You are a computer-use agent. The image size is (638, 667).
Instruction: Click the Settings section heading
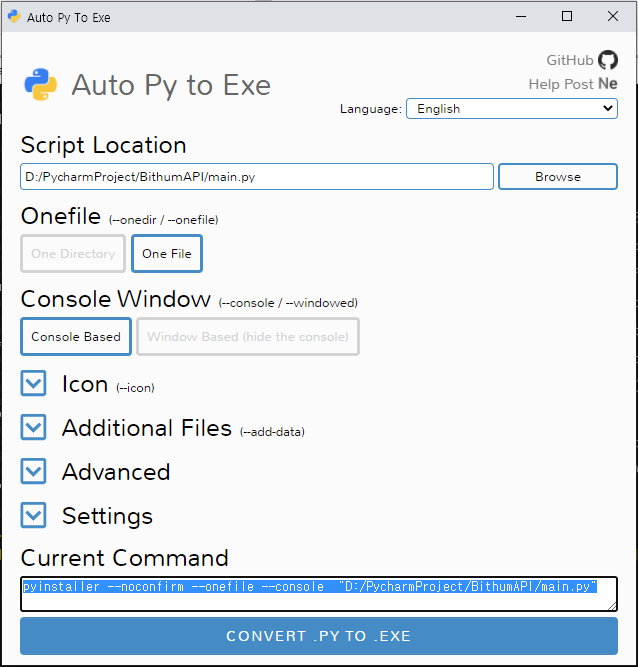coord(107,516)
